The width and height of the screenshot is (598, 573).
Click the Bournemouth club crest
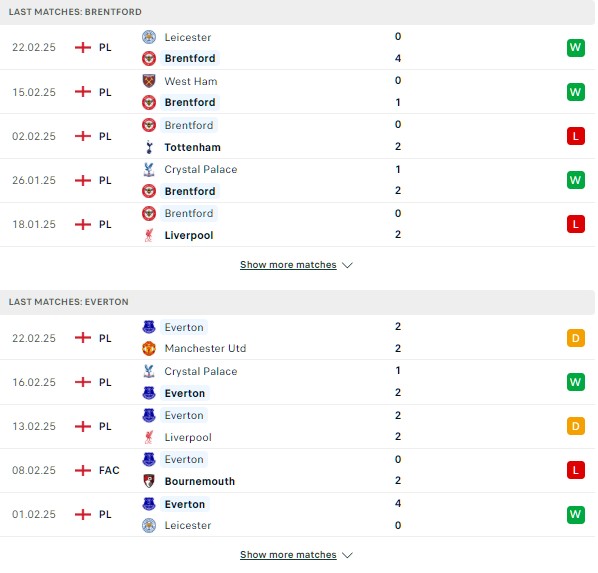(149, 481)
